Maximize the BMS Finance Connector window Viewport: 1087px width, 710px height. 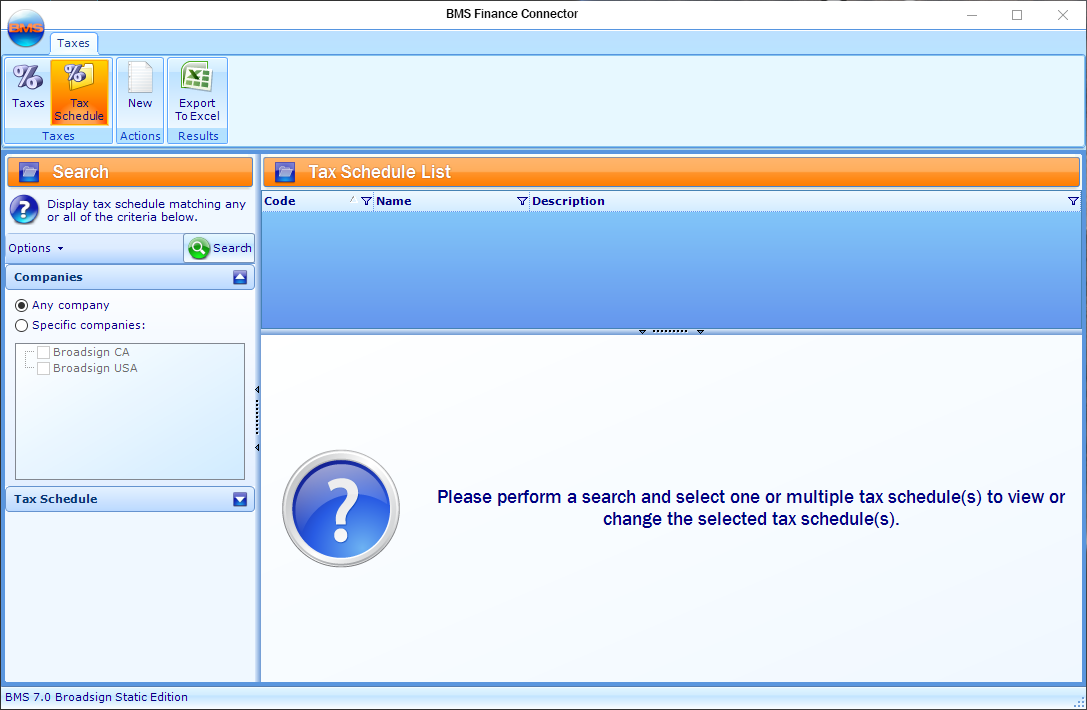pos(1017,15)
